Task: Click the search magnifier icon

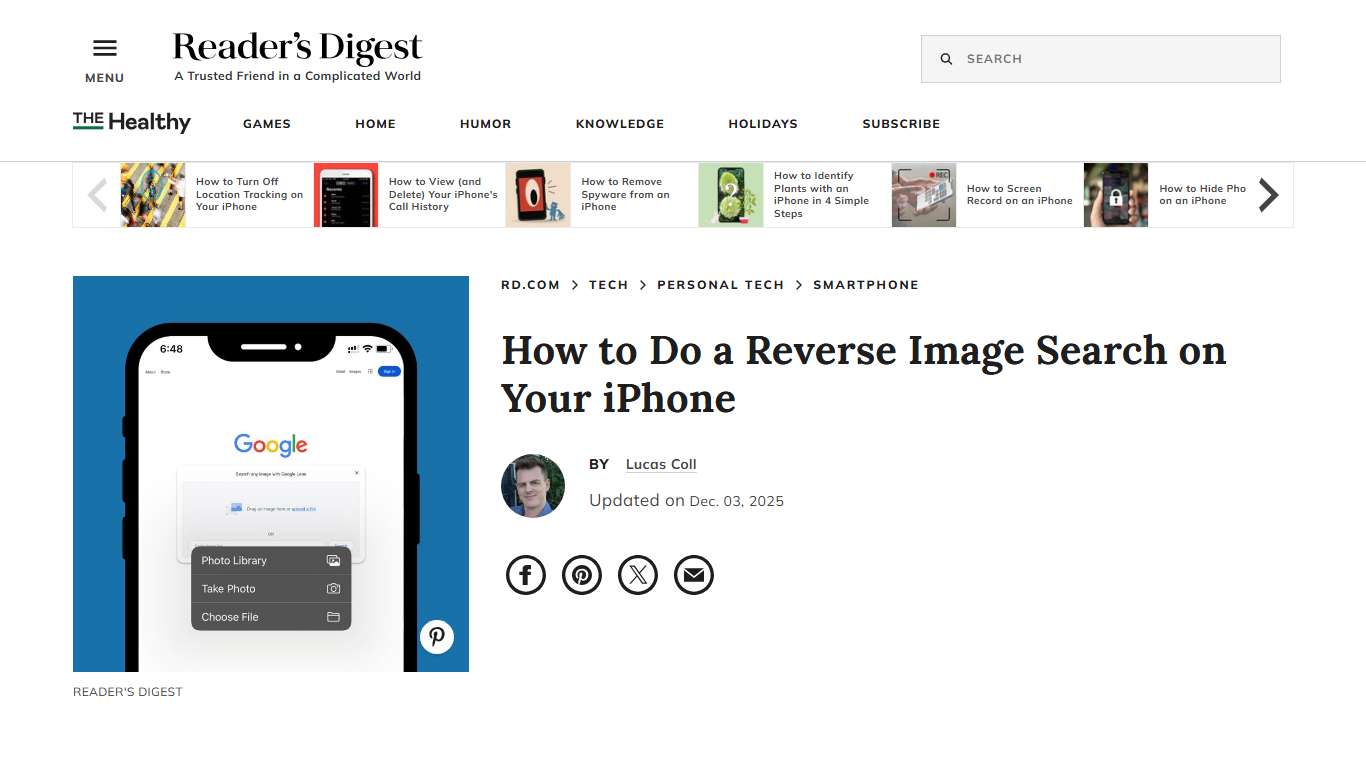Action: (946, 58)
